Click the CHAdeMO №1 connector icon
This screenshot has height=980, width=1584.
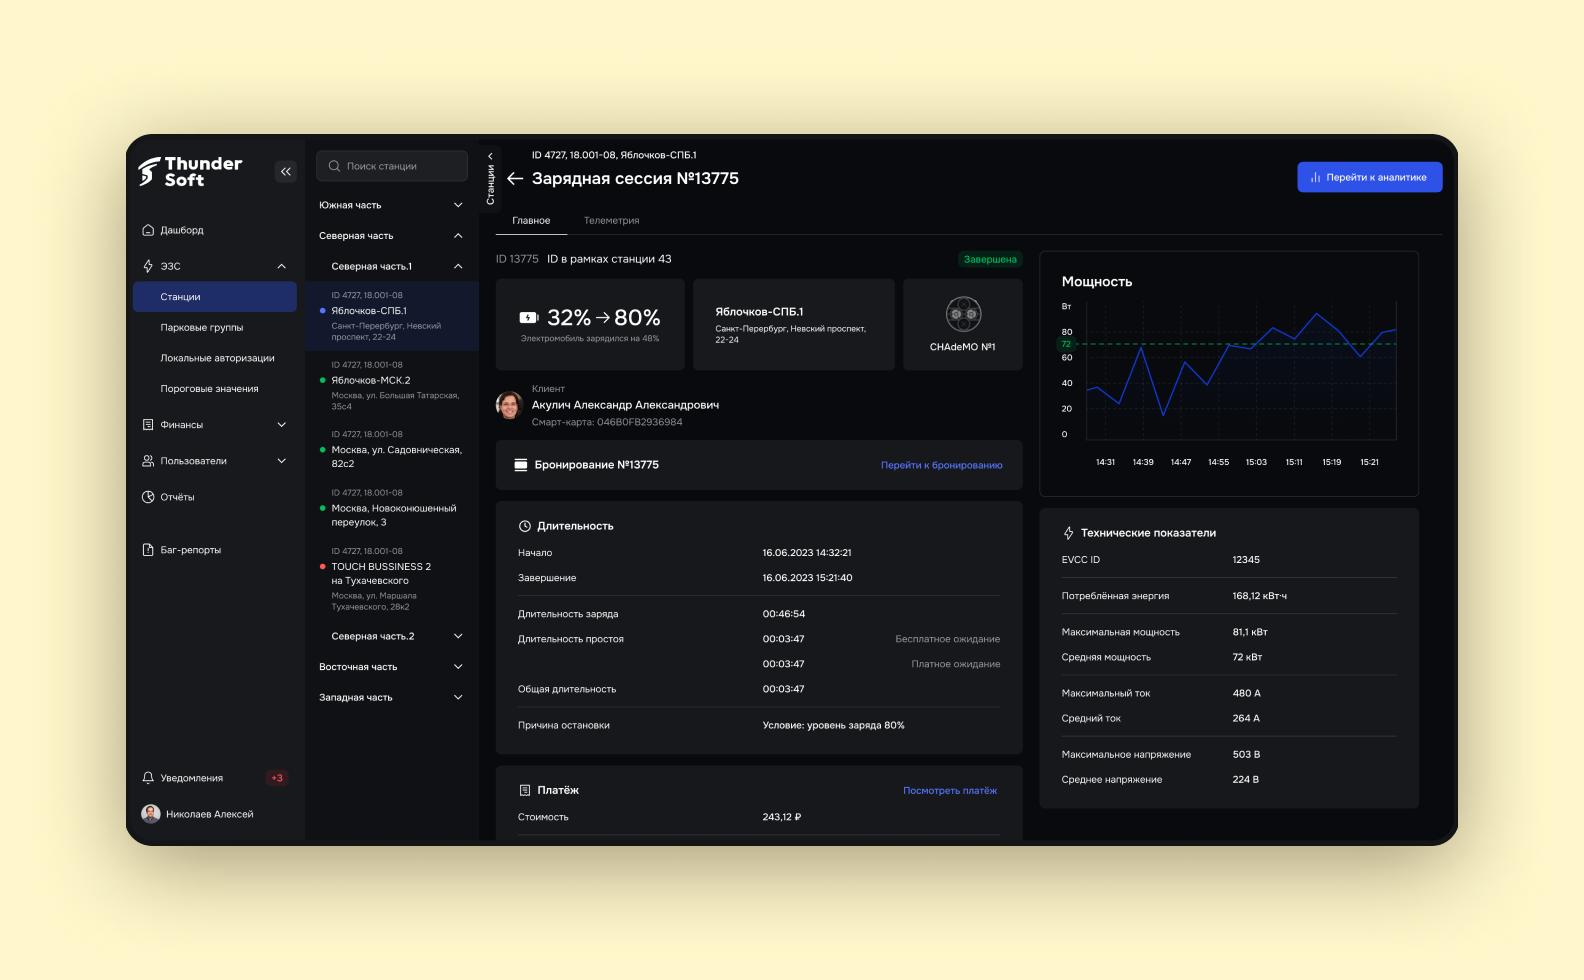tap(963, 315)
